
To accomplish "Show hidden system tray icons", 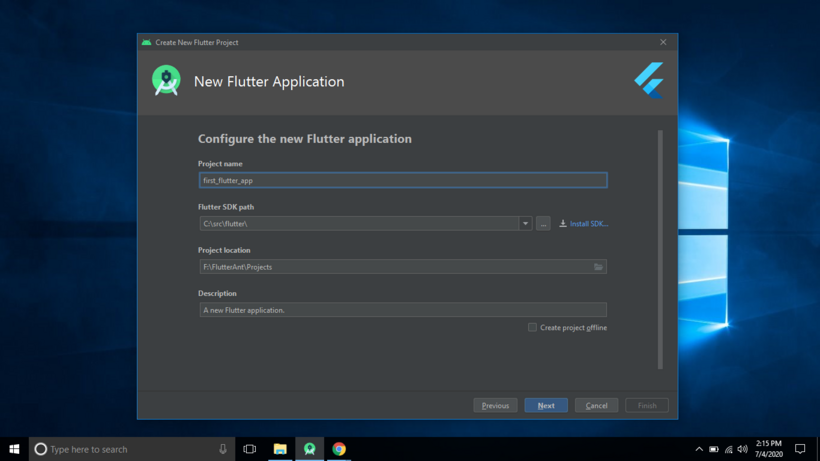I will [699, 449].
